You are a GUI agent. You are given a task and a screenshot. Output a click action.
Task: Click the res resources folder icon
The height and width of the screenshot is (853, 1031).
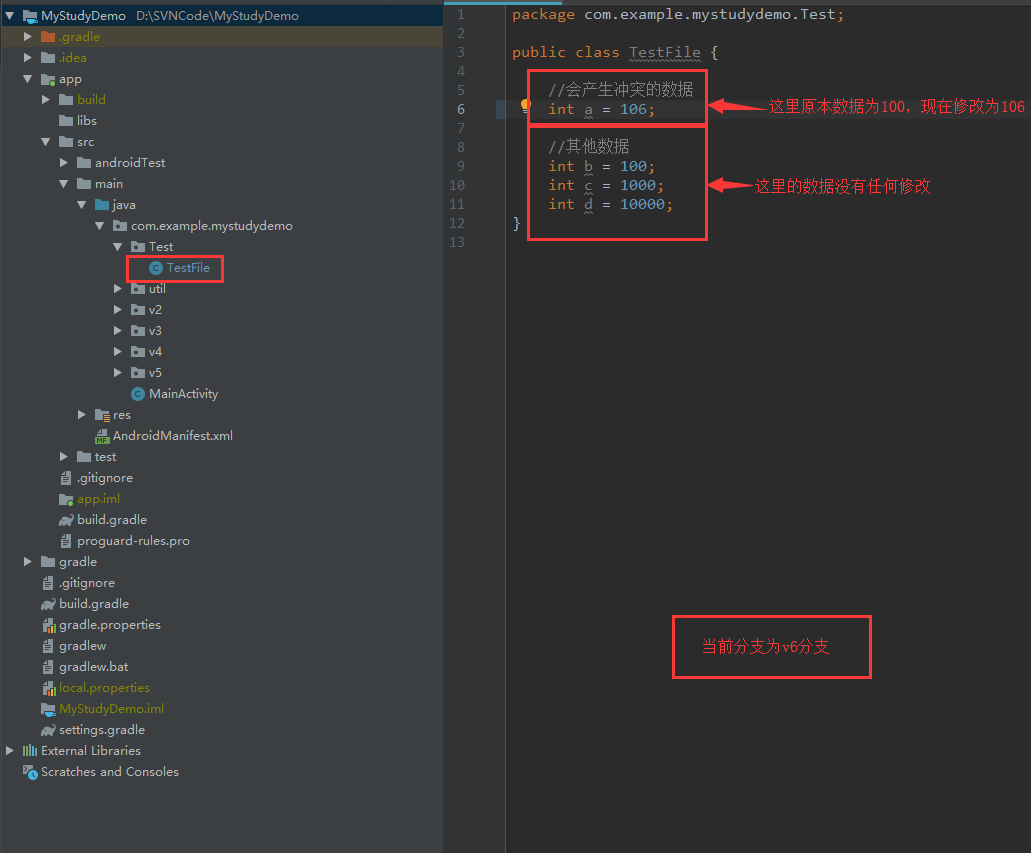(102, 415)
